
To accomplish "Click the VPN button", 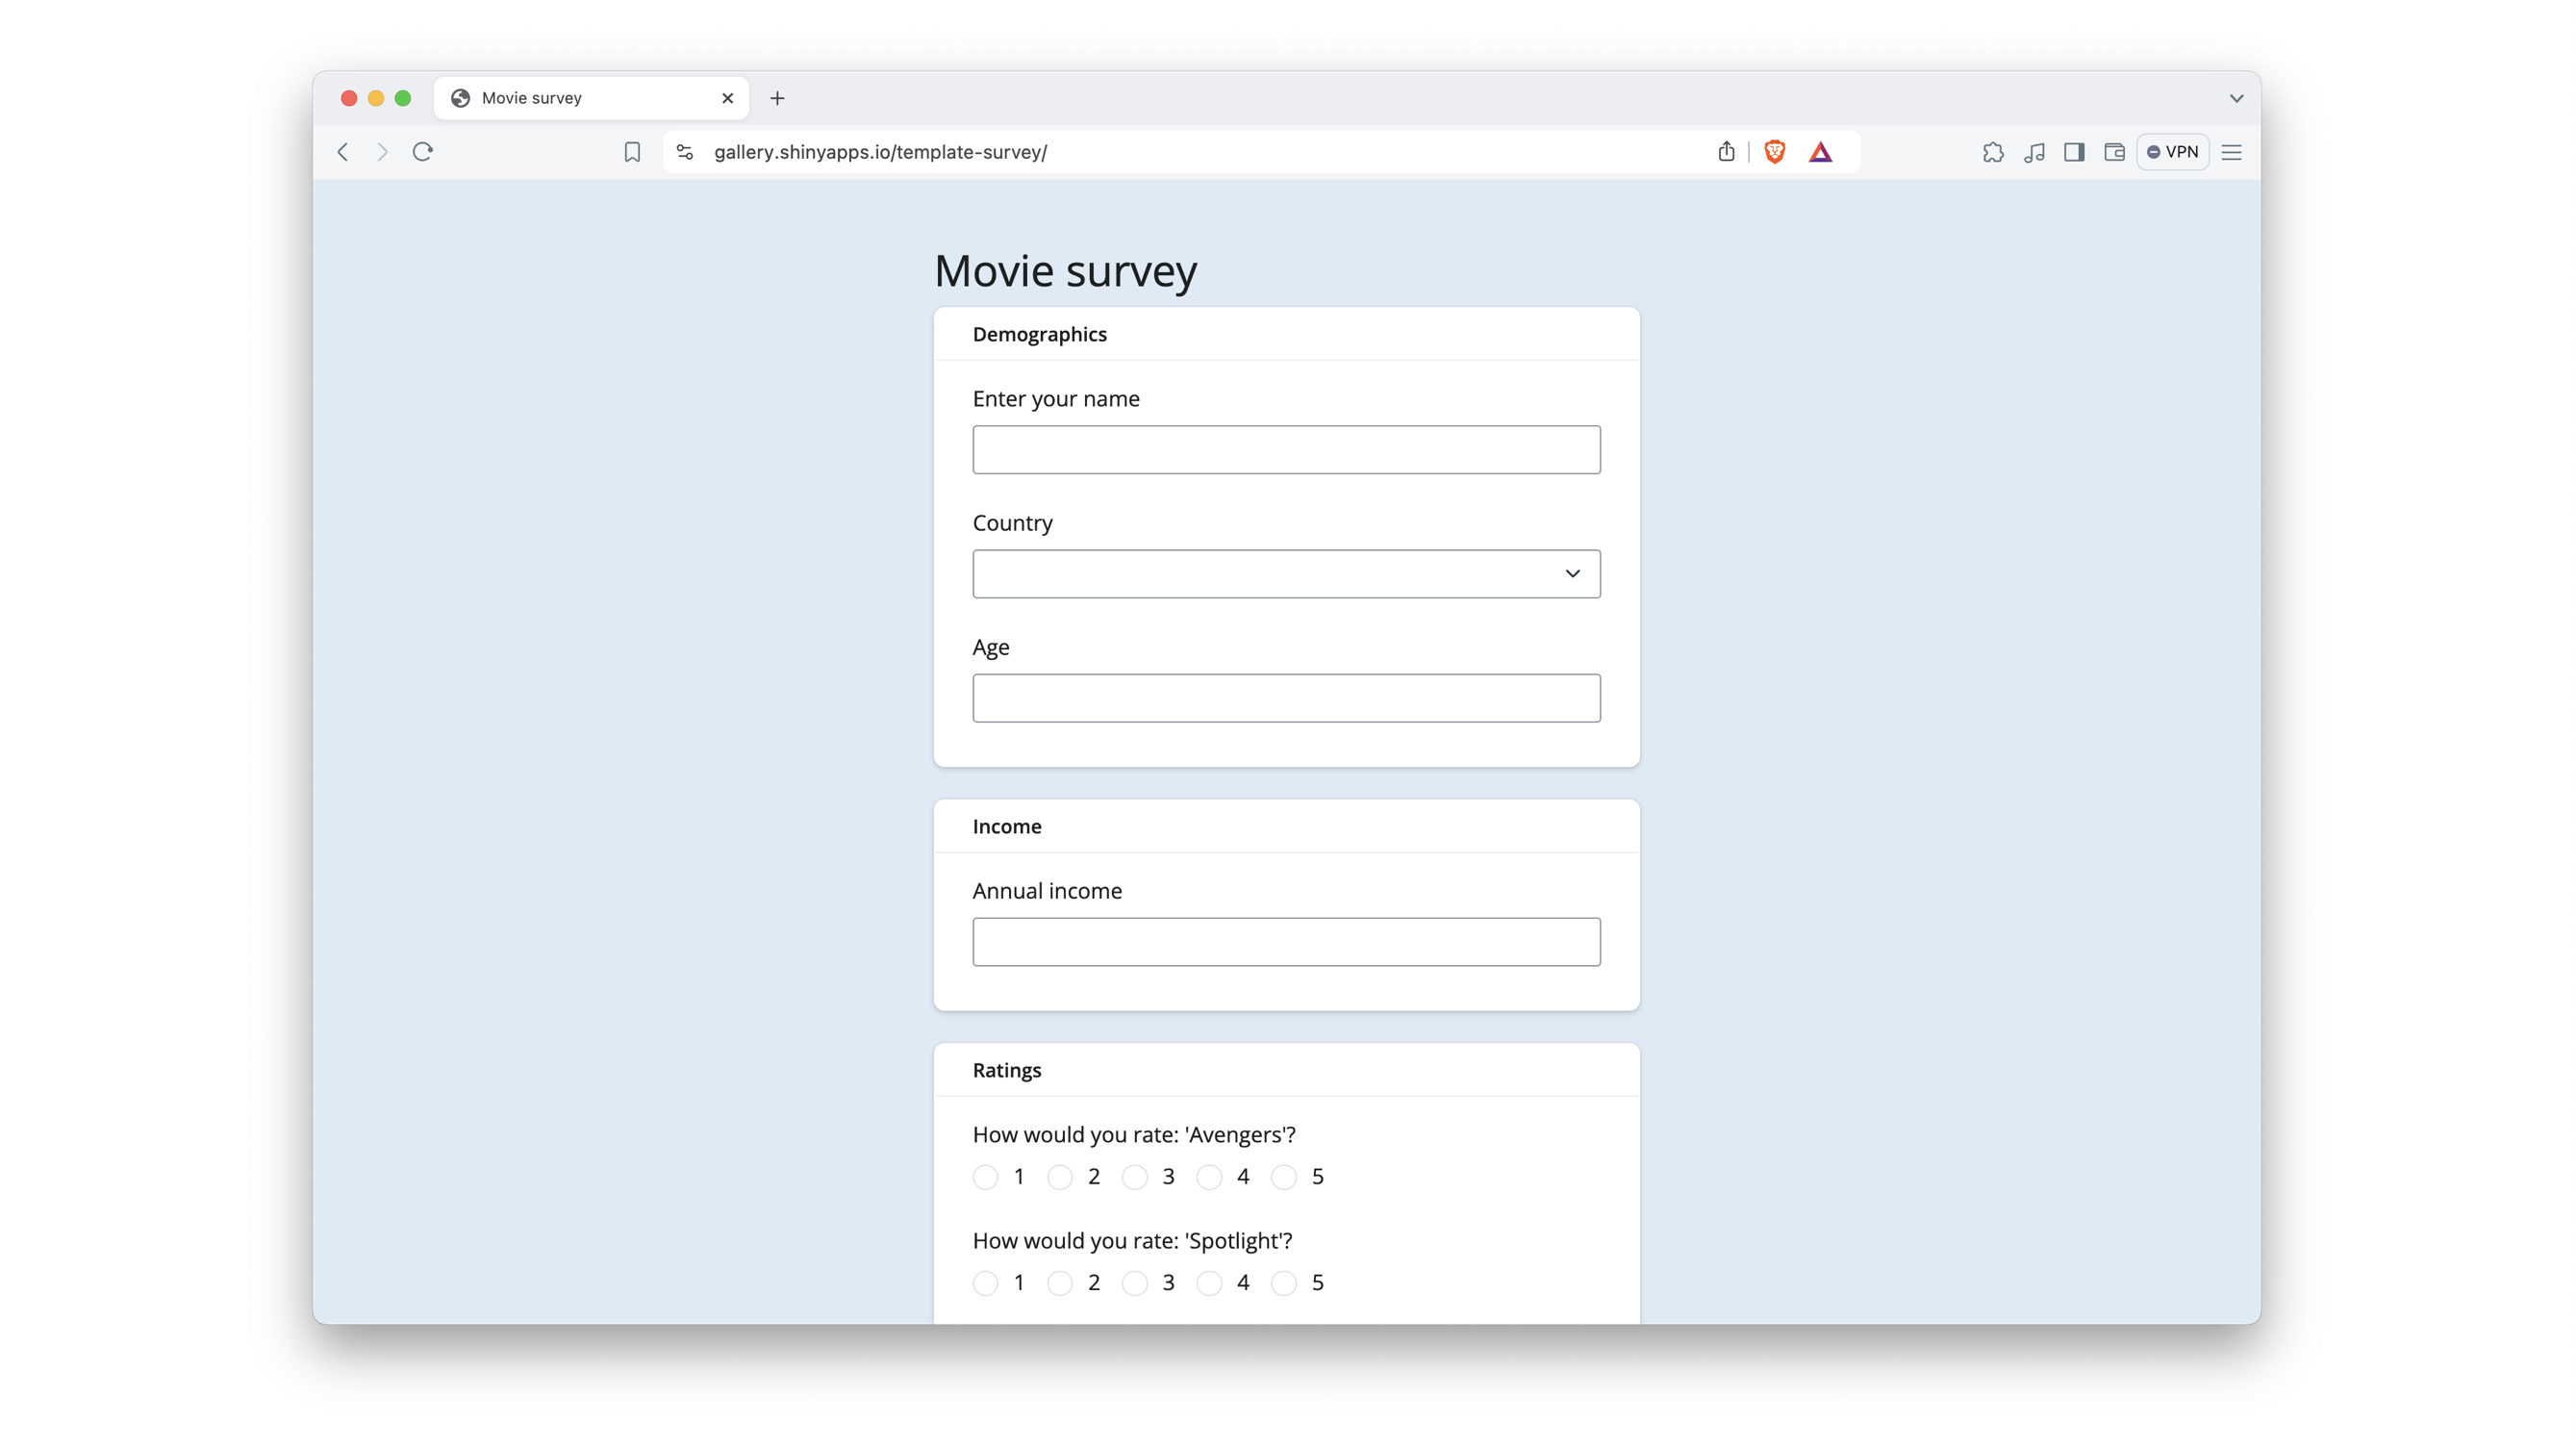I will click(x=2172, y=152).
